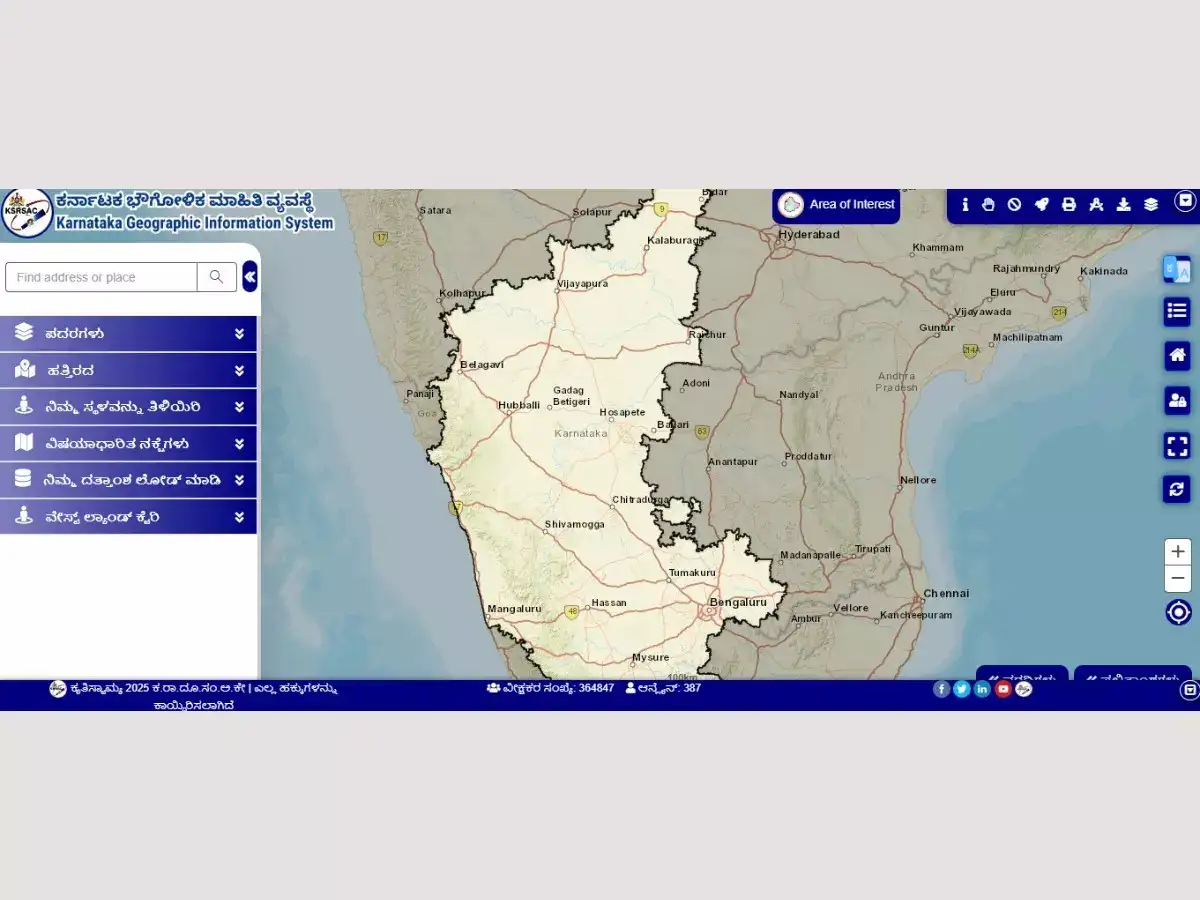
Task: Click the refresh map icon
Action: point(1177,489)
